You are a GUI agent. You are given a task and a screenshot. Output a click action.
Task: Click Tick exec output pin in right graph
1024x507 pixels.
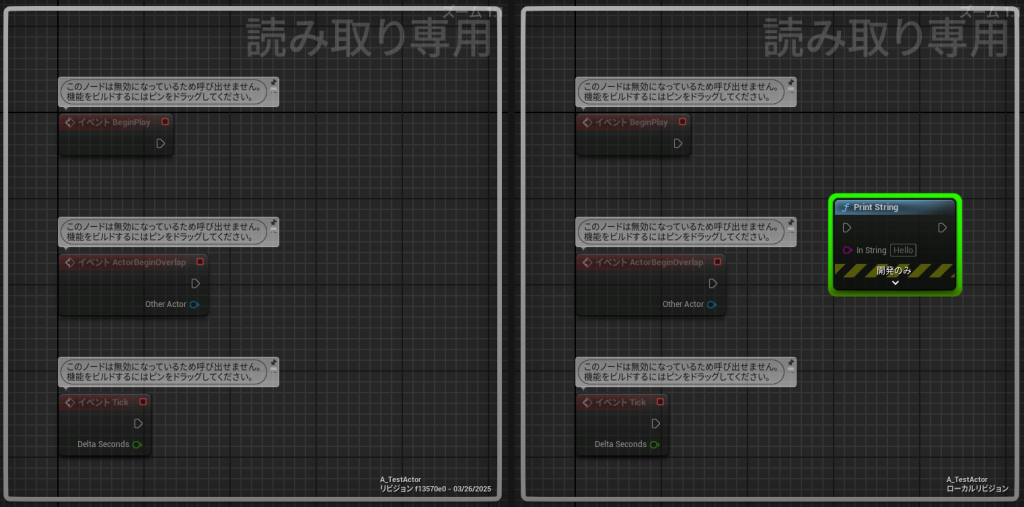pyautogui.click(x=656, y=423)
